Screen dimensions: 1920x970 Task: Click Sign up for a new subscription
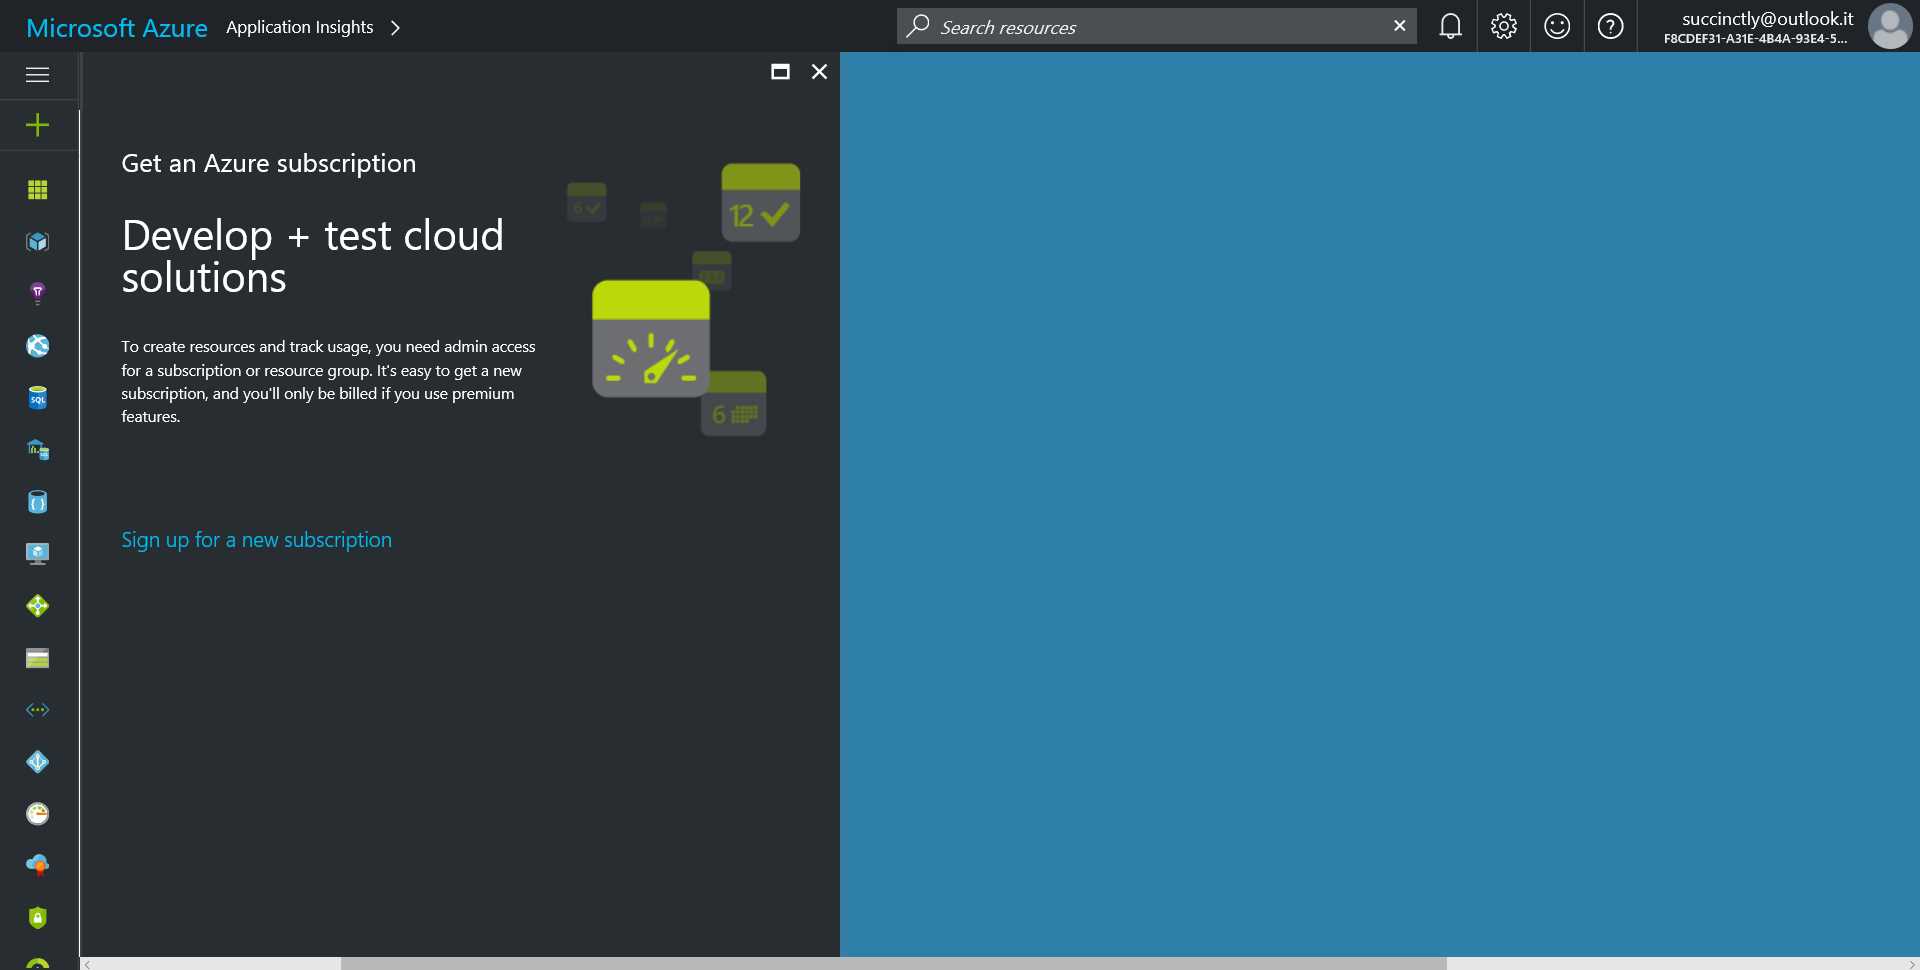[256, 540]
